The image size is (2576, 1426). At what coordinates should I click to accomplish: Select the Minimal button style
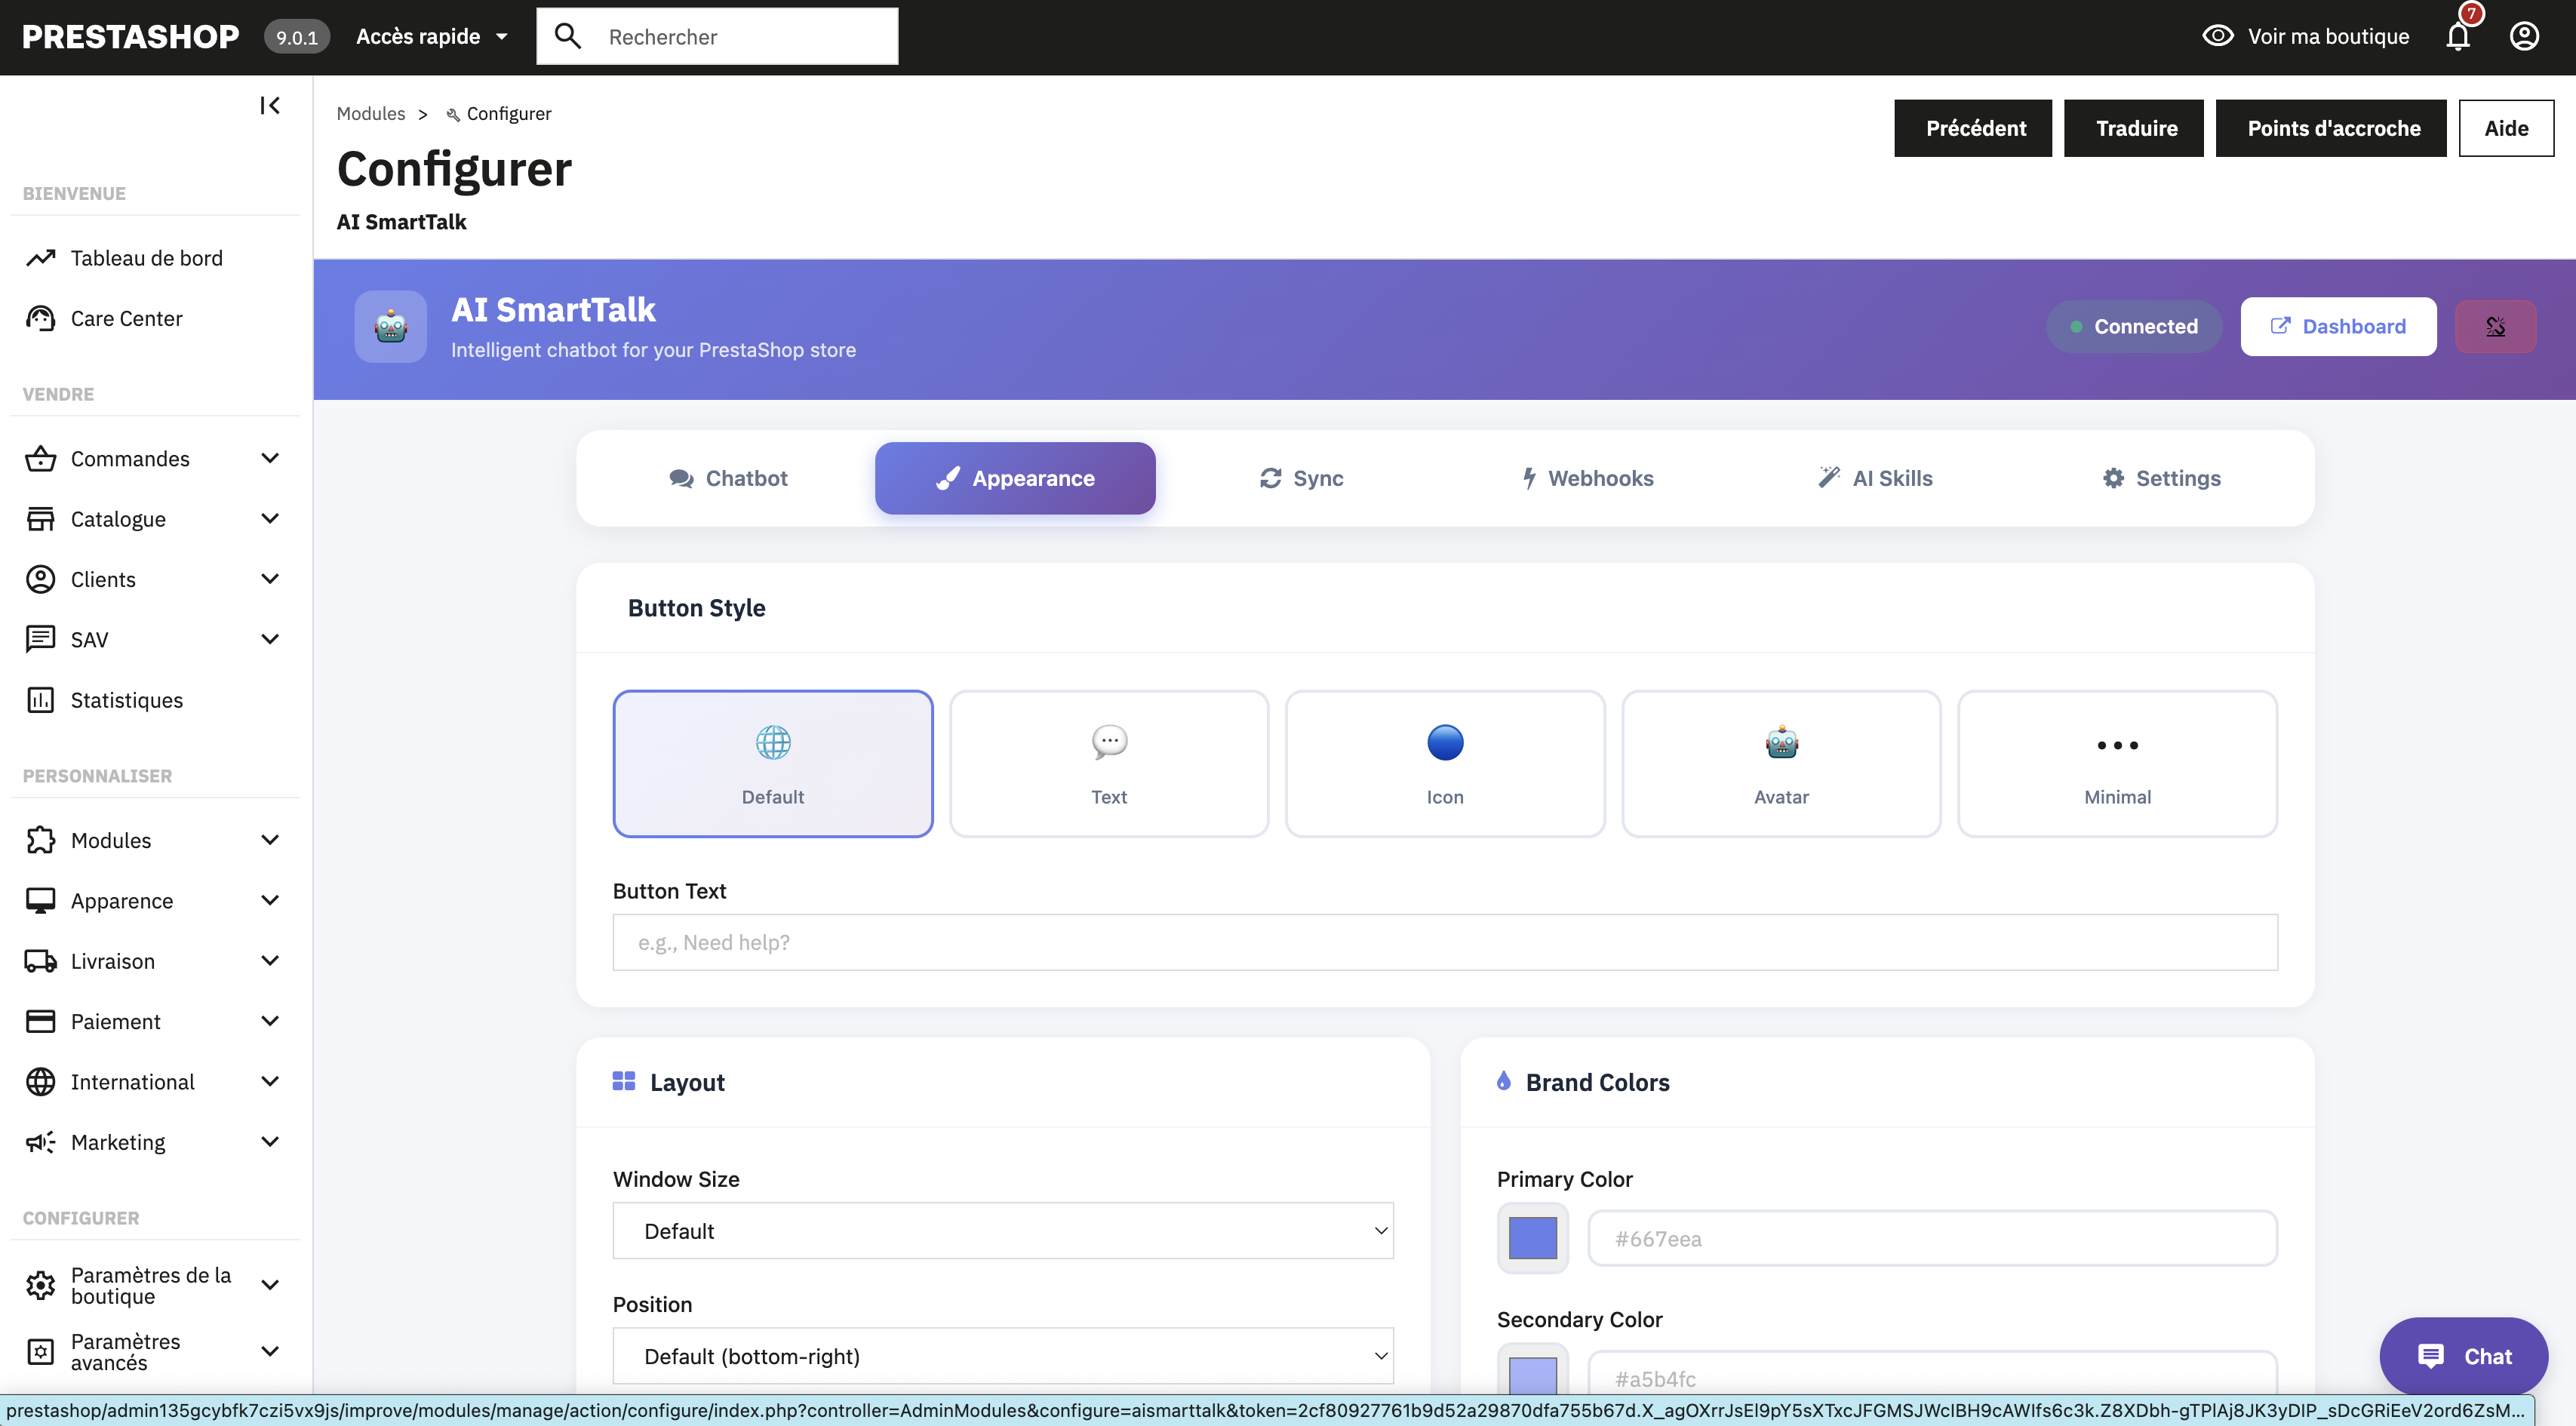click(2118, 763)
